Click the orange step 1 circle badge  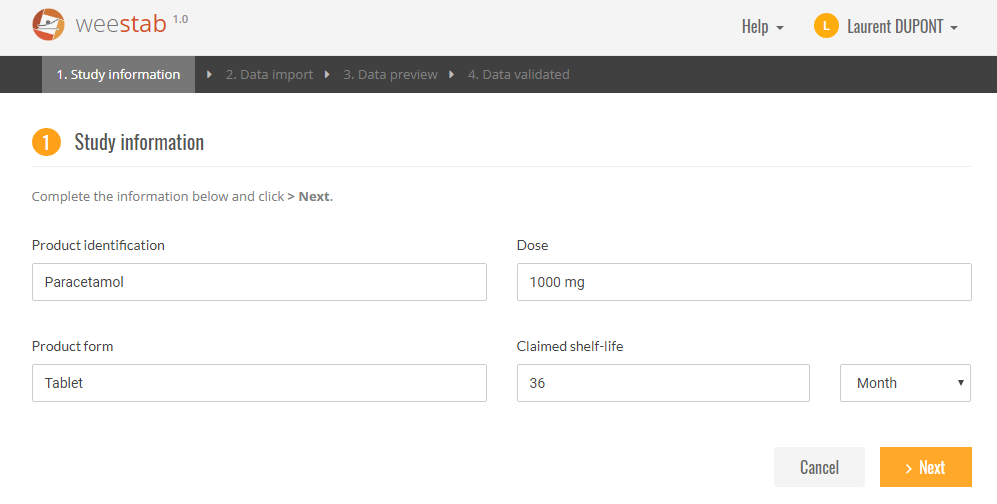pos(46,142)
